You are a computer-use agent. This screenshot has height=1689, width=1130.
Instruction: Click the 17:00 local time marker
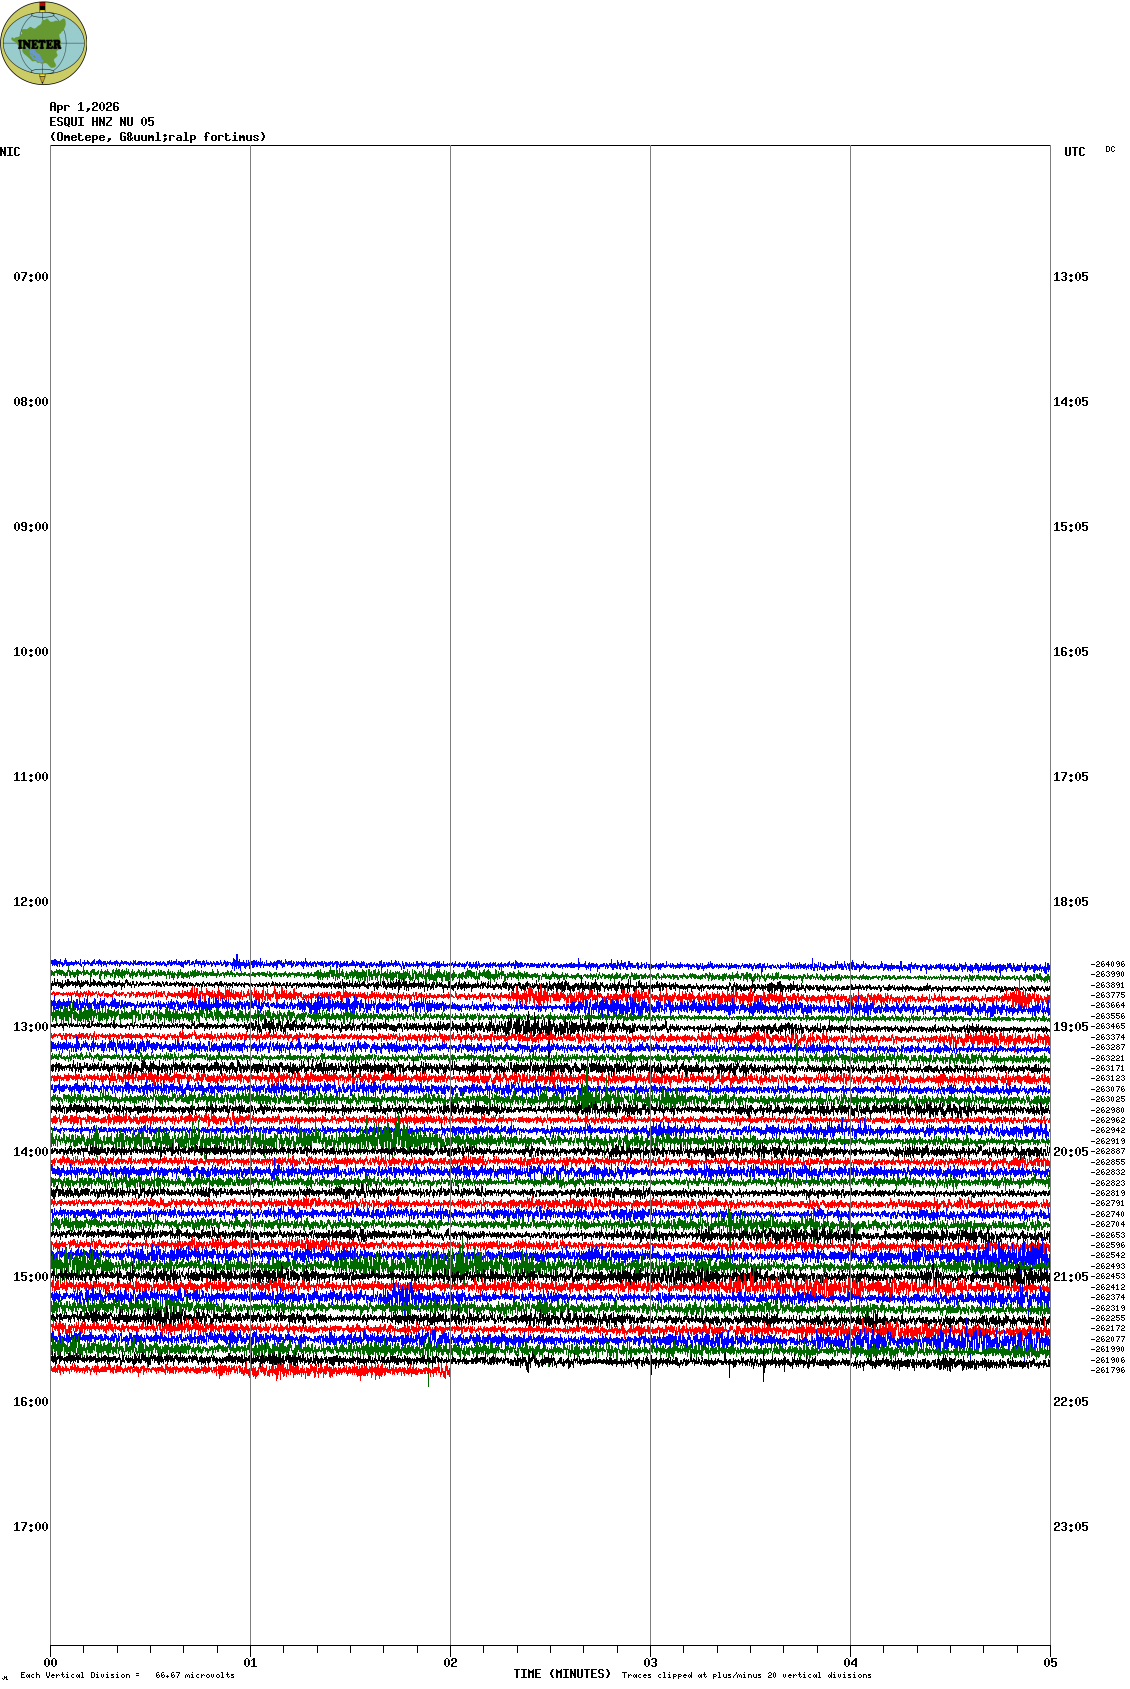30,1527
